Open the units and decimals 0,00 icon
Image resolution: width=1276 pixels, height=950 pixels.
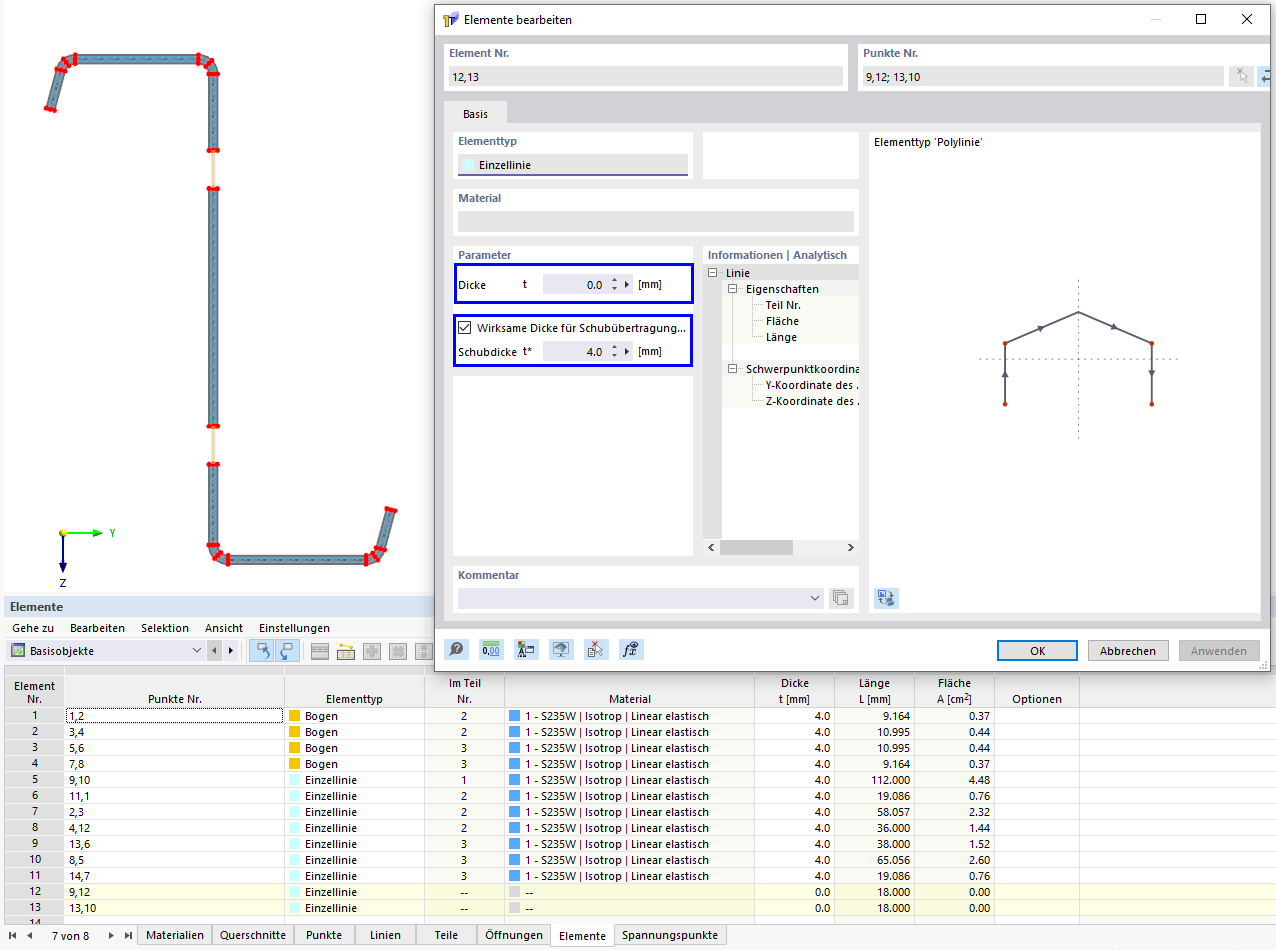491,650
